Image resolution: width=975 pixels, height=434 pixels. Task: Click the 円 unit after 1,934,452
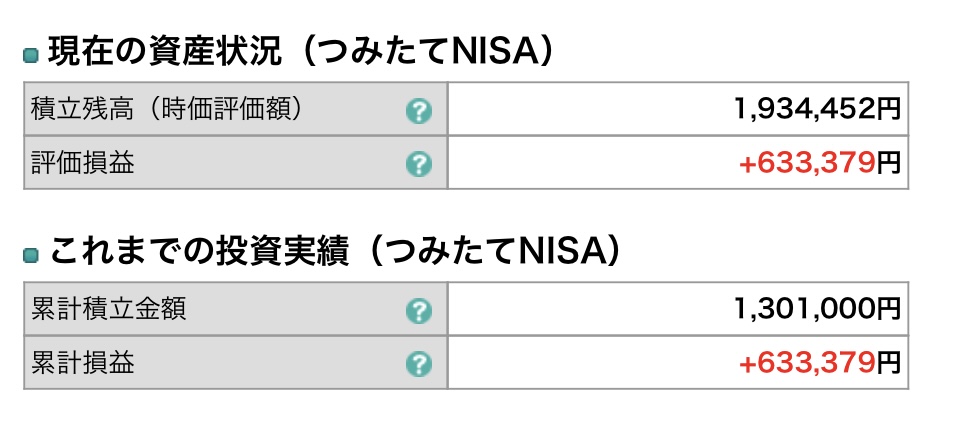[889, 110]
